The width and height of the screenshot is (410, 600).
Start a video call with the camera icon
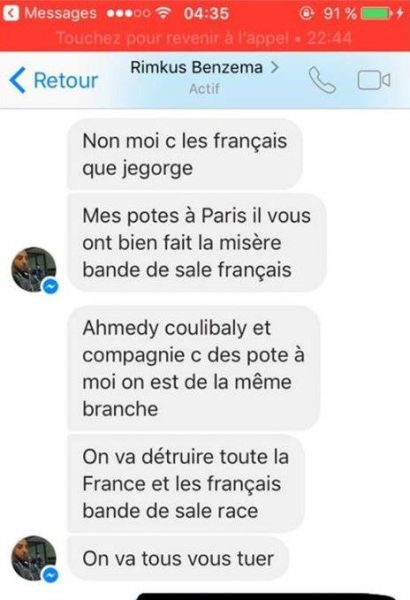coord(374,80)
